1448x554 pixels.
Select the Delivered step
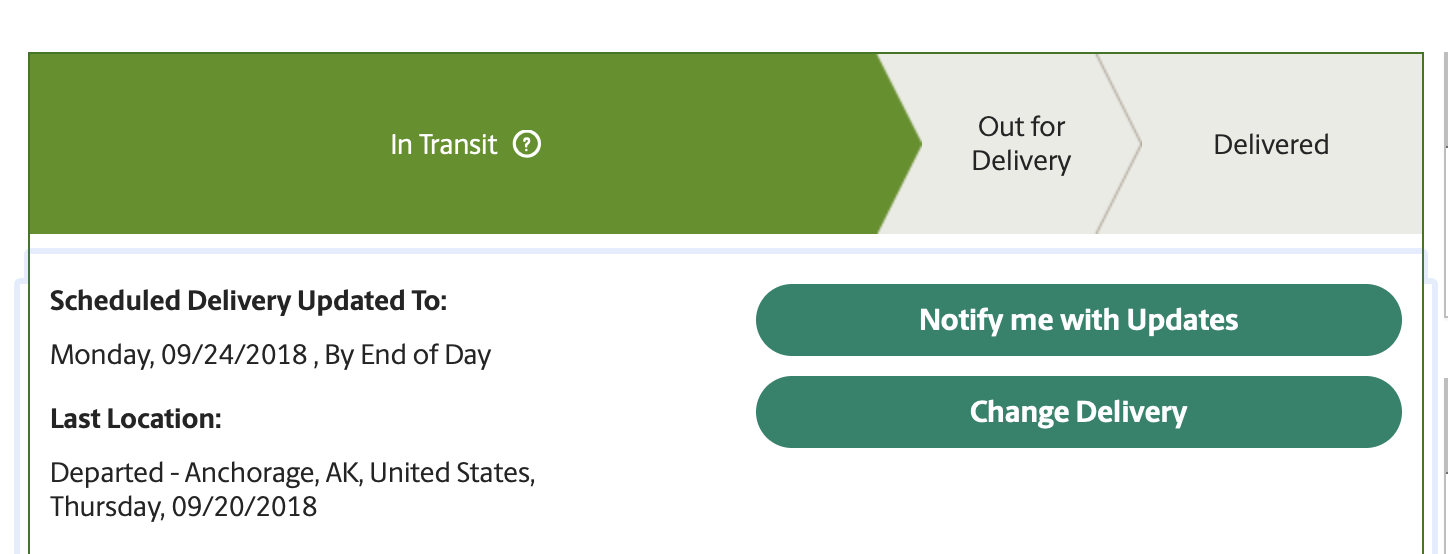coord(1271,145)
